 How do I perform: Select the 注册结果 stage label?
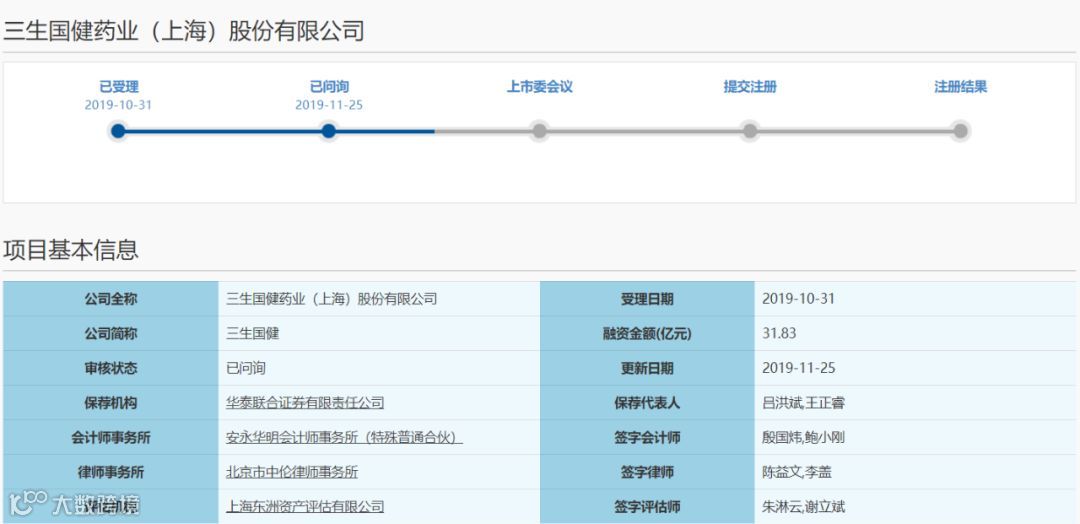point(960,87)
